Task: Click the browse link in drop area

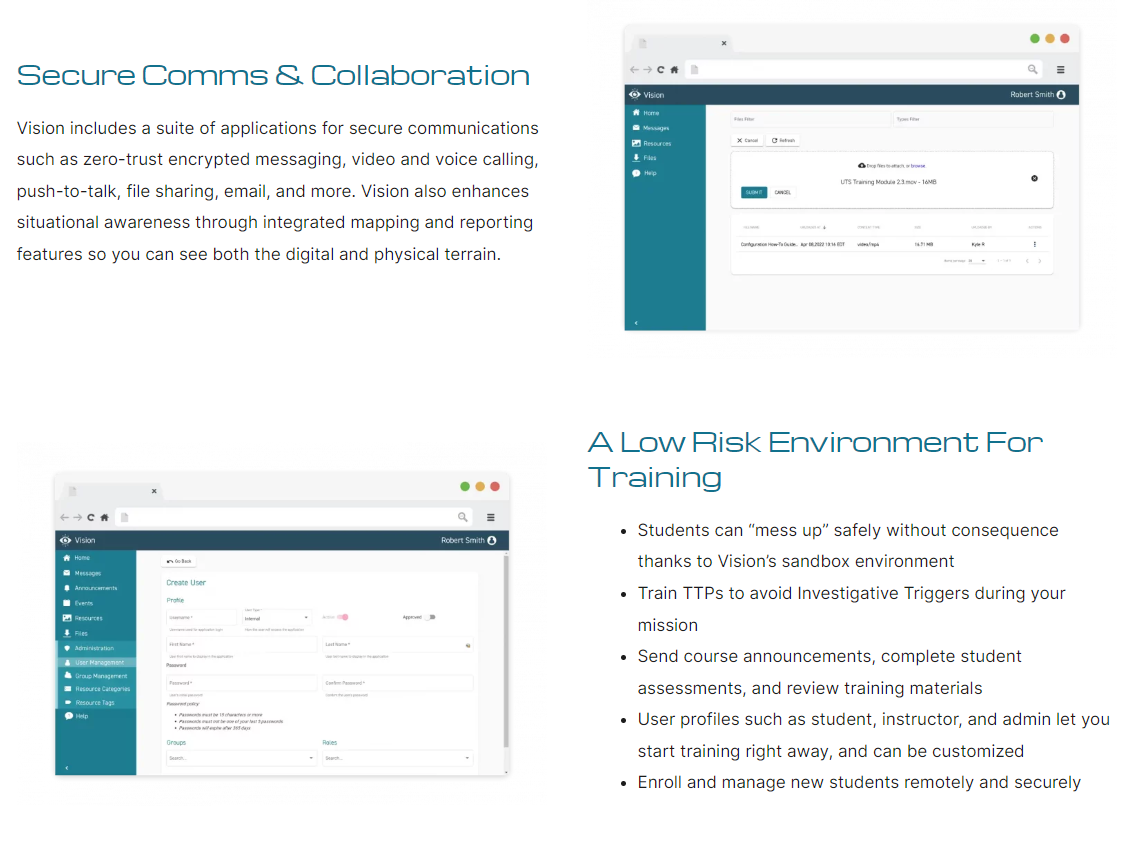Action: pos(917,165)
